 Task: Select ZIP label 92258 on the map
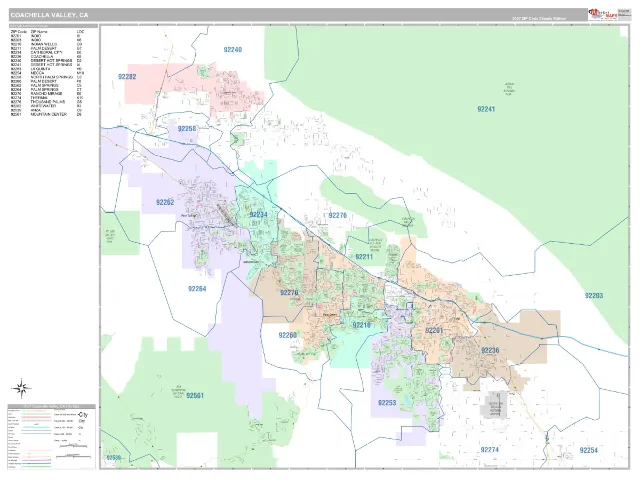[x=187, y=129]
